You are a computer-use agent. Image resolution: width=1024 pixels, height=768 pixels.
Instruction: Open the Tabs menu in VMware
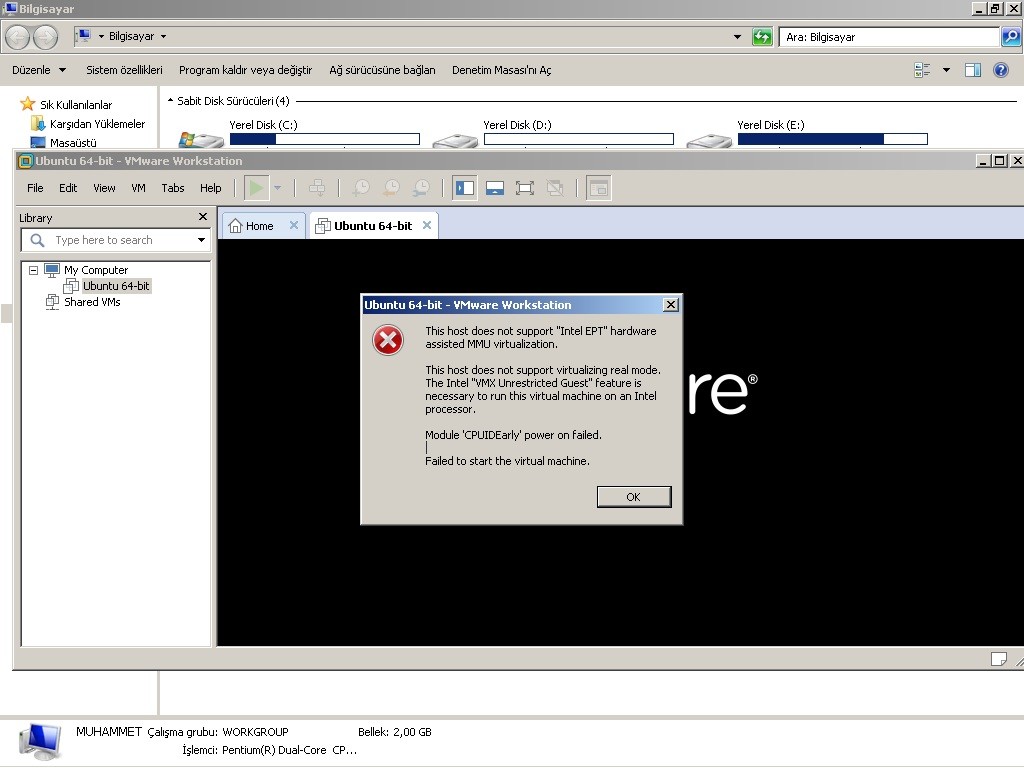click(173, 188)
